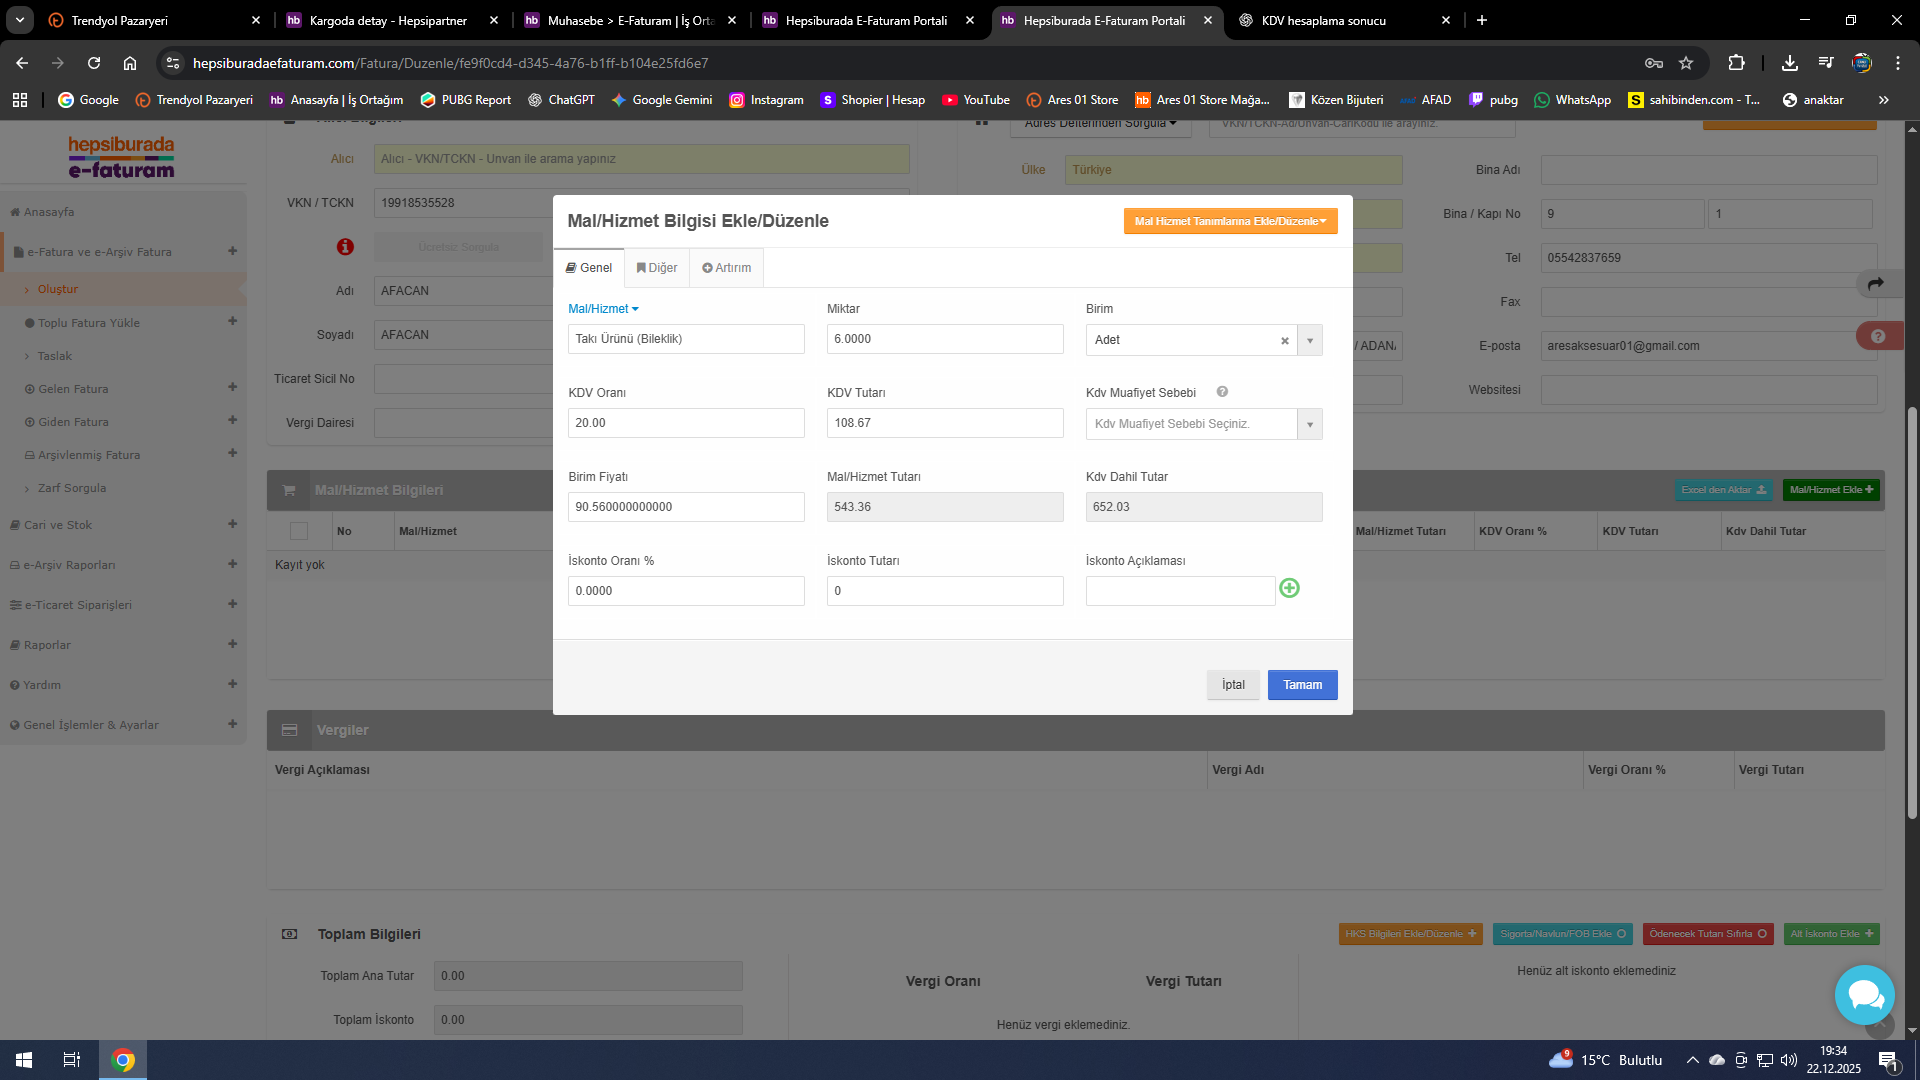Switch to the Genel tab
The width and height of the screenshot is (1920, 1080).
pos(589,268)
